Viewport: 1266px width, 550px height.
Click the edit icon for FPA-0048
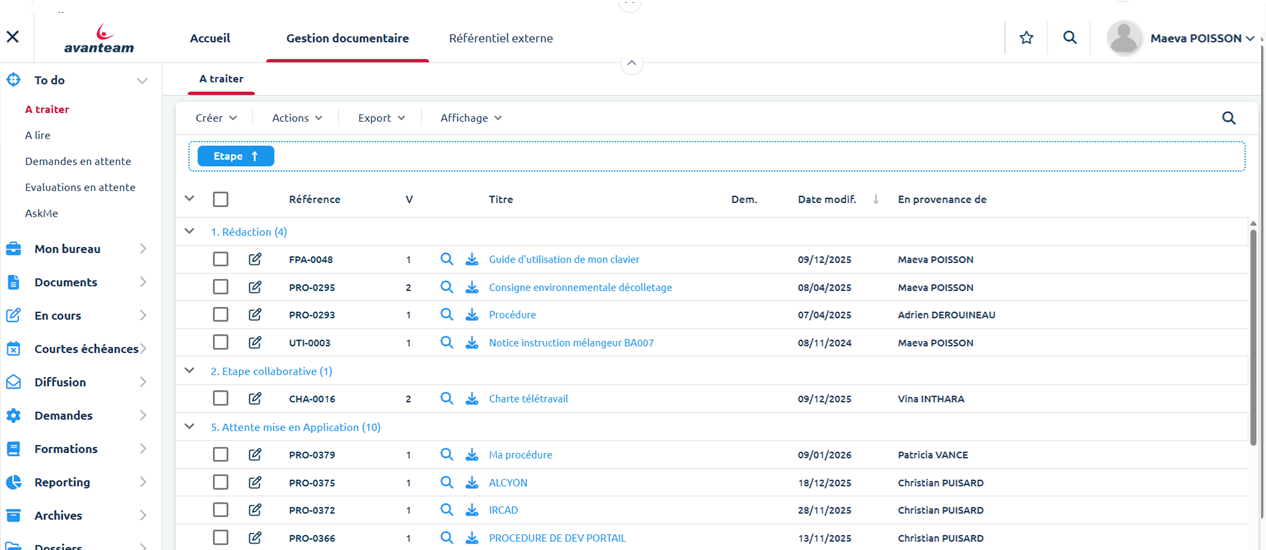[255, 260]
